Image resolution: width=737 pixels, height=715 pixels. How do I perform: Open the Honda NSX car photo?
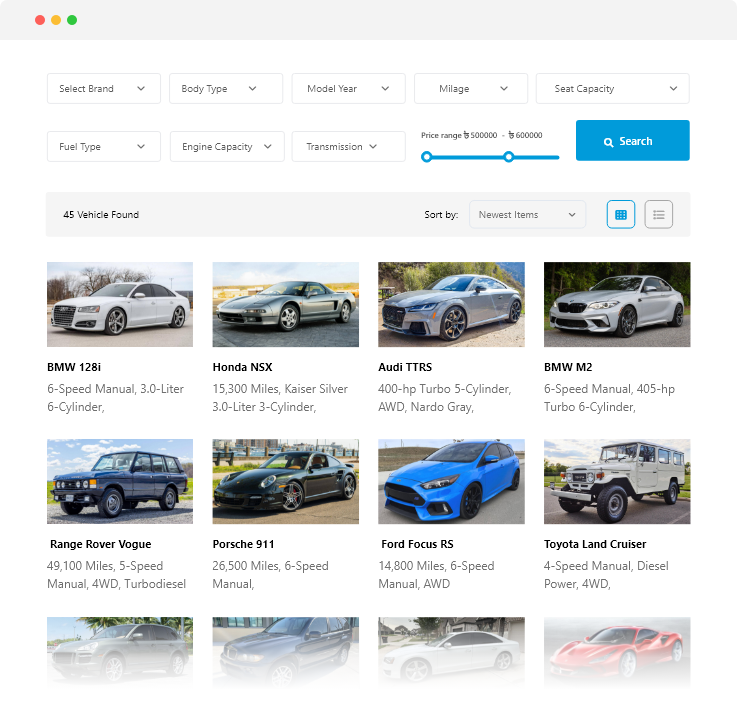click(x=286, y=304)
